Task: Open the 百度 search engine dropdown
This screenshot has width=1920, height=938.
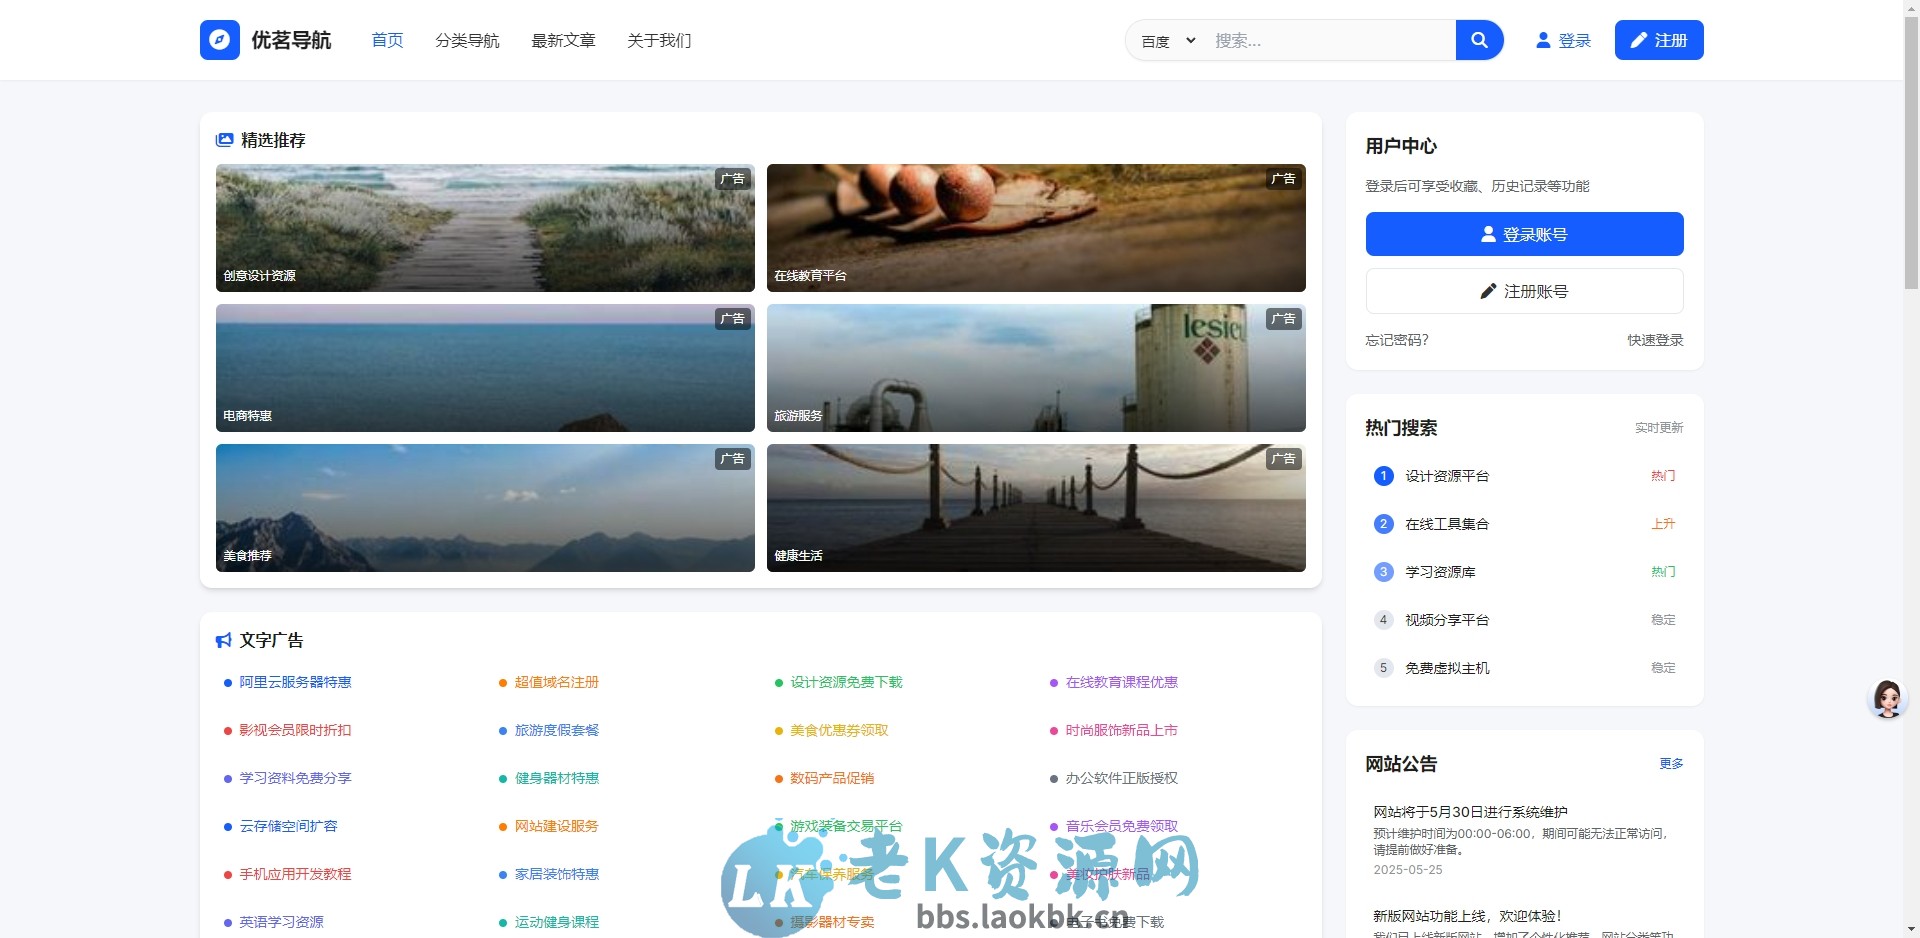Action: 1165,40
